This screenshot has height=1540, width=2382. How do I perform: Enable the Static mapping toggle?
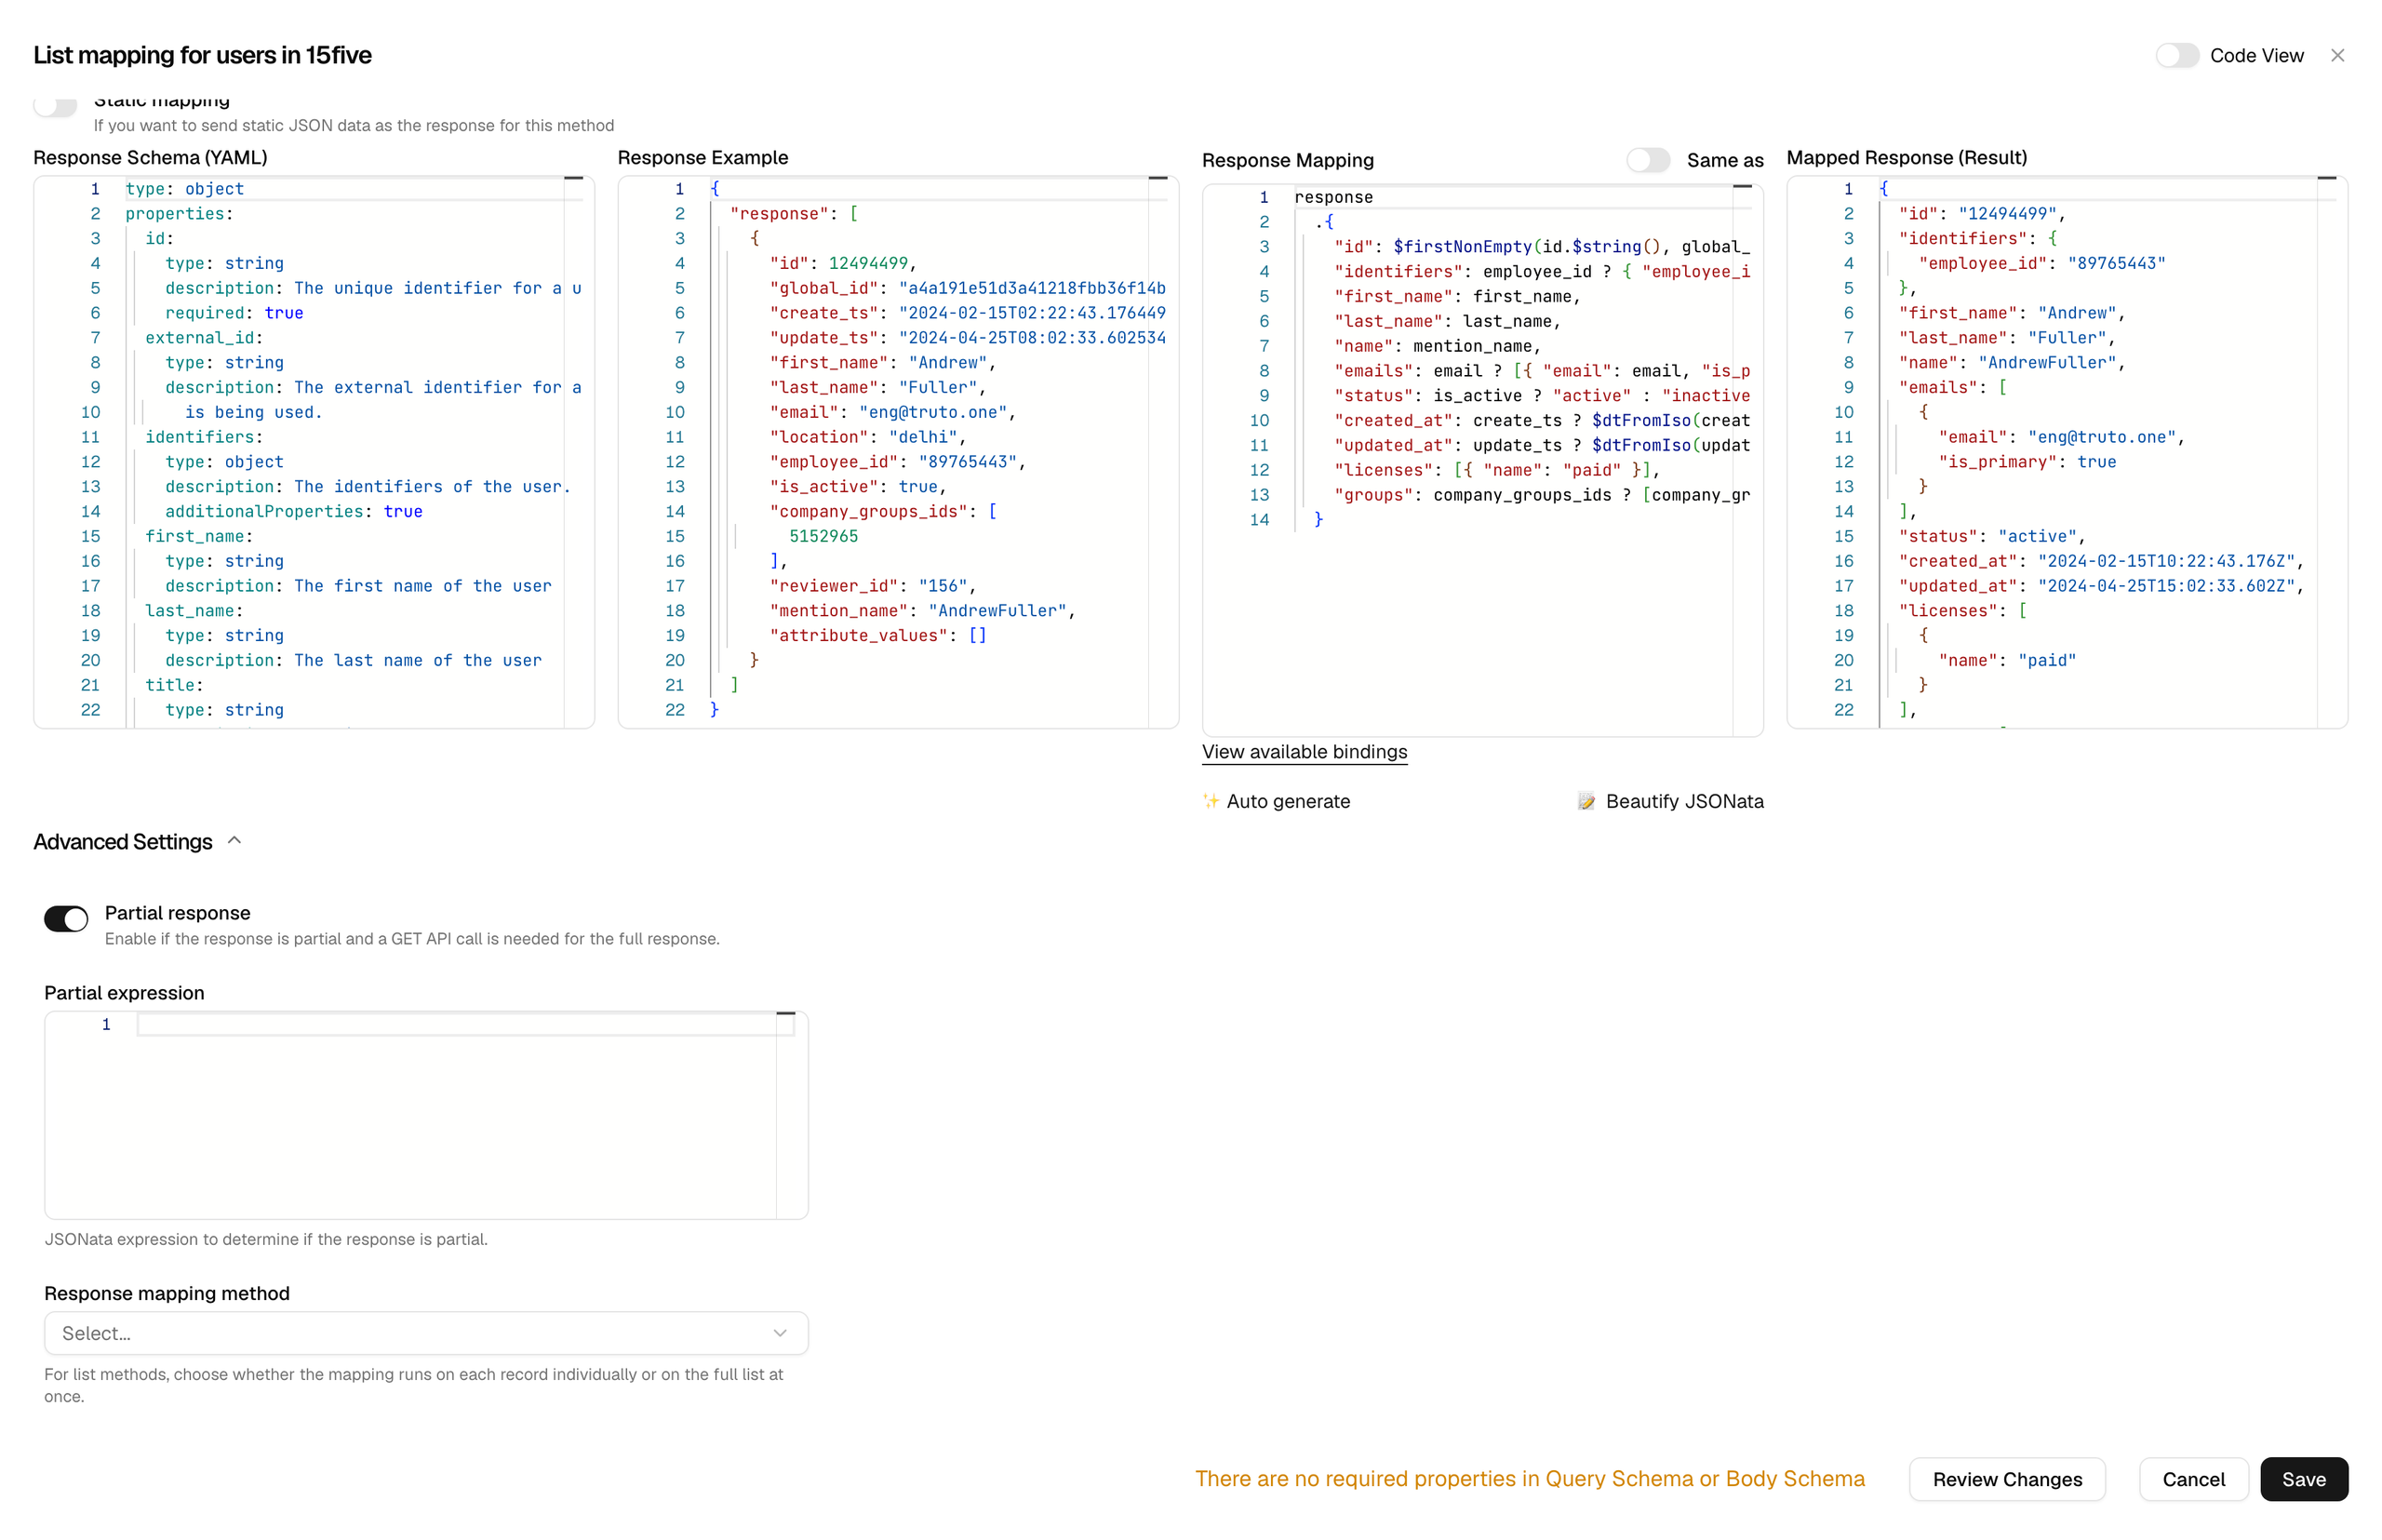pos(55,105)
